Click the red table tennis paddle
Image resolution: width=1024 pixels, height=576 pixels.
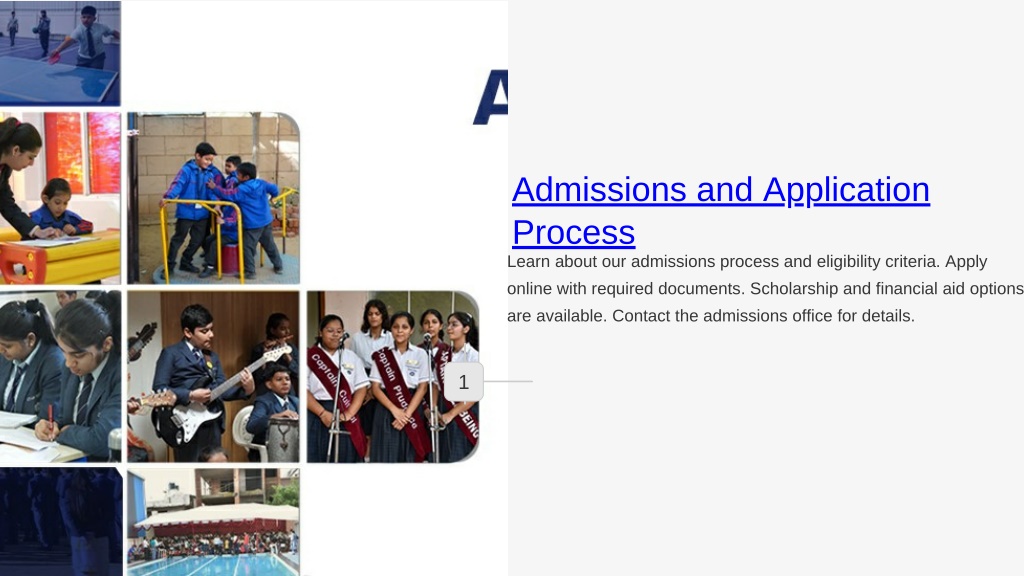pos(54,58)
